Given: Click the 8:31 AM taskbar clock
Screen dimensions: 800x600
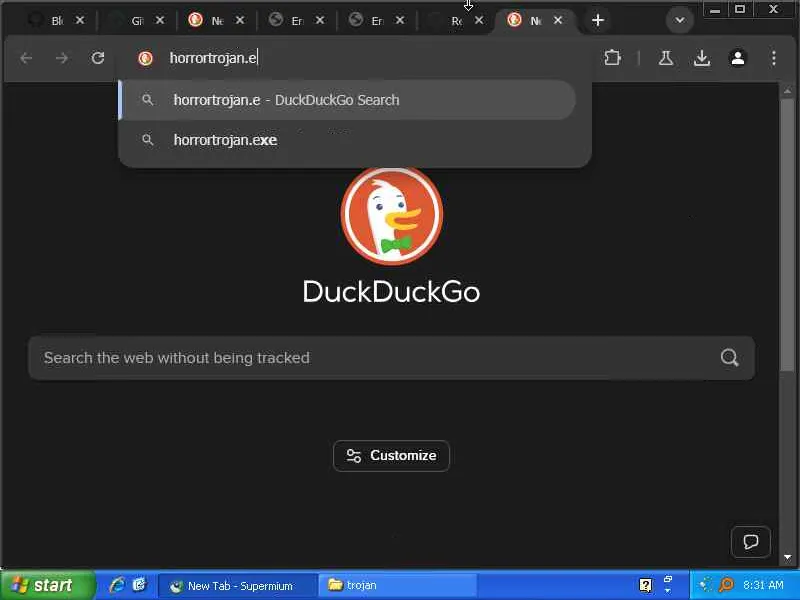Looking at the screenshot, I should coord(763,585).
